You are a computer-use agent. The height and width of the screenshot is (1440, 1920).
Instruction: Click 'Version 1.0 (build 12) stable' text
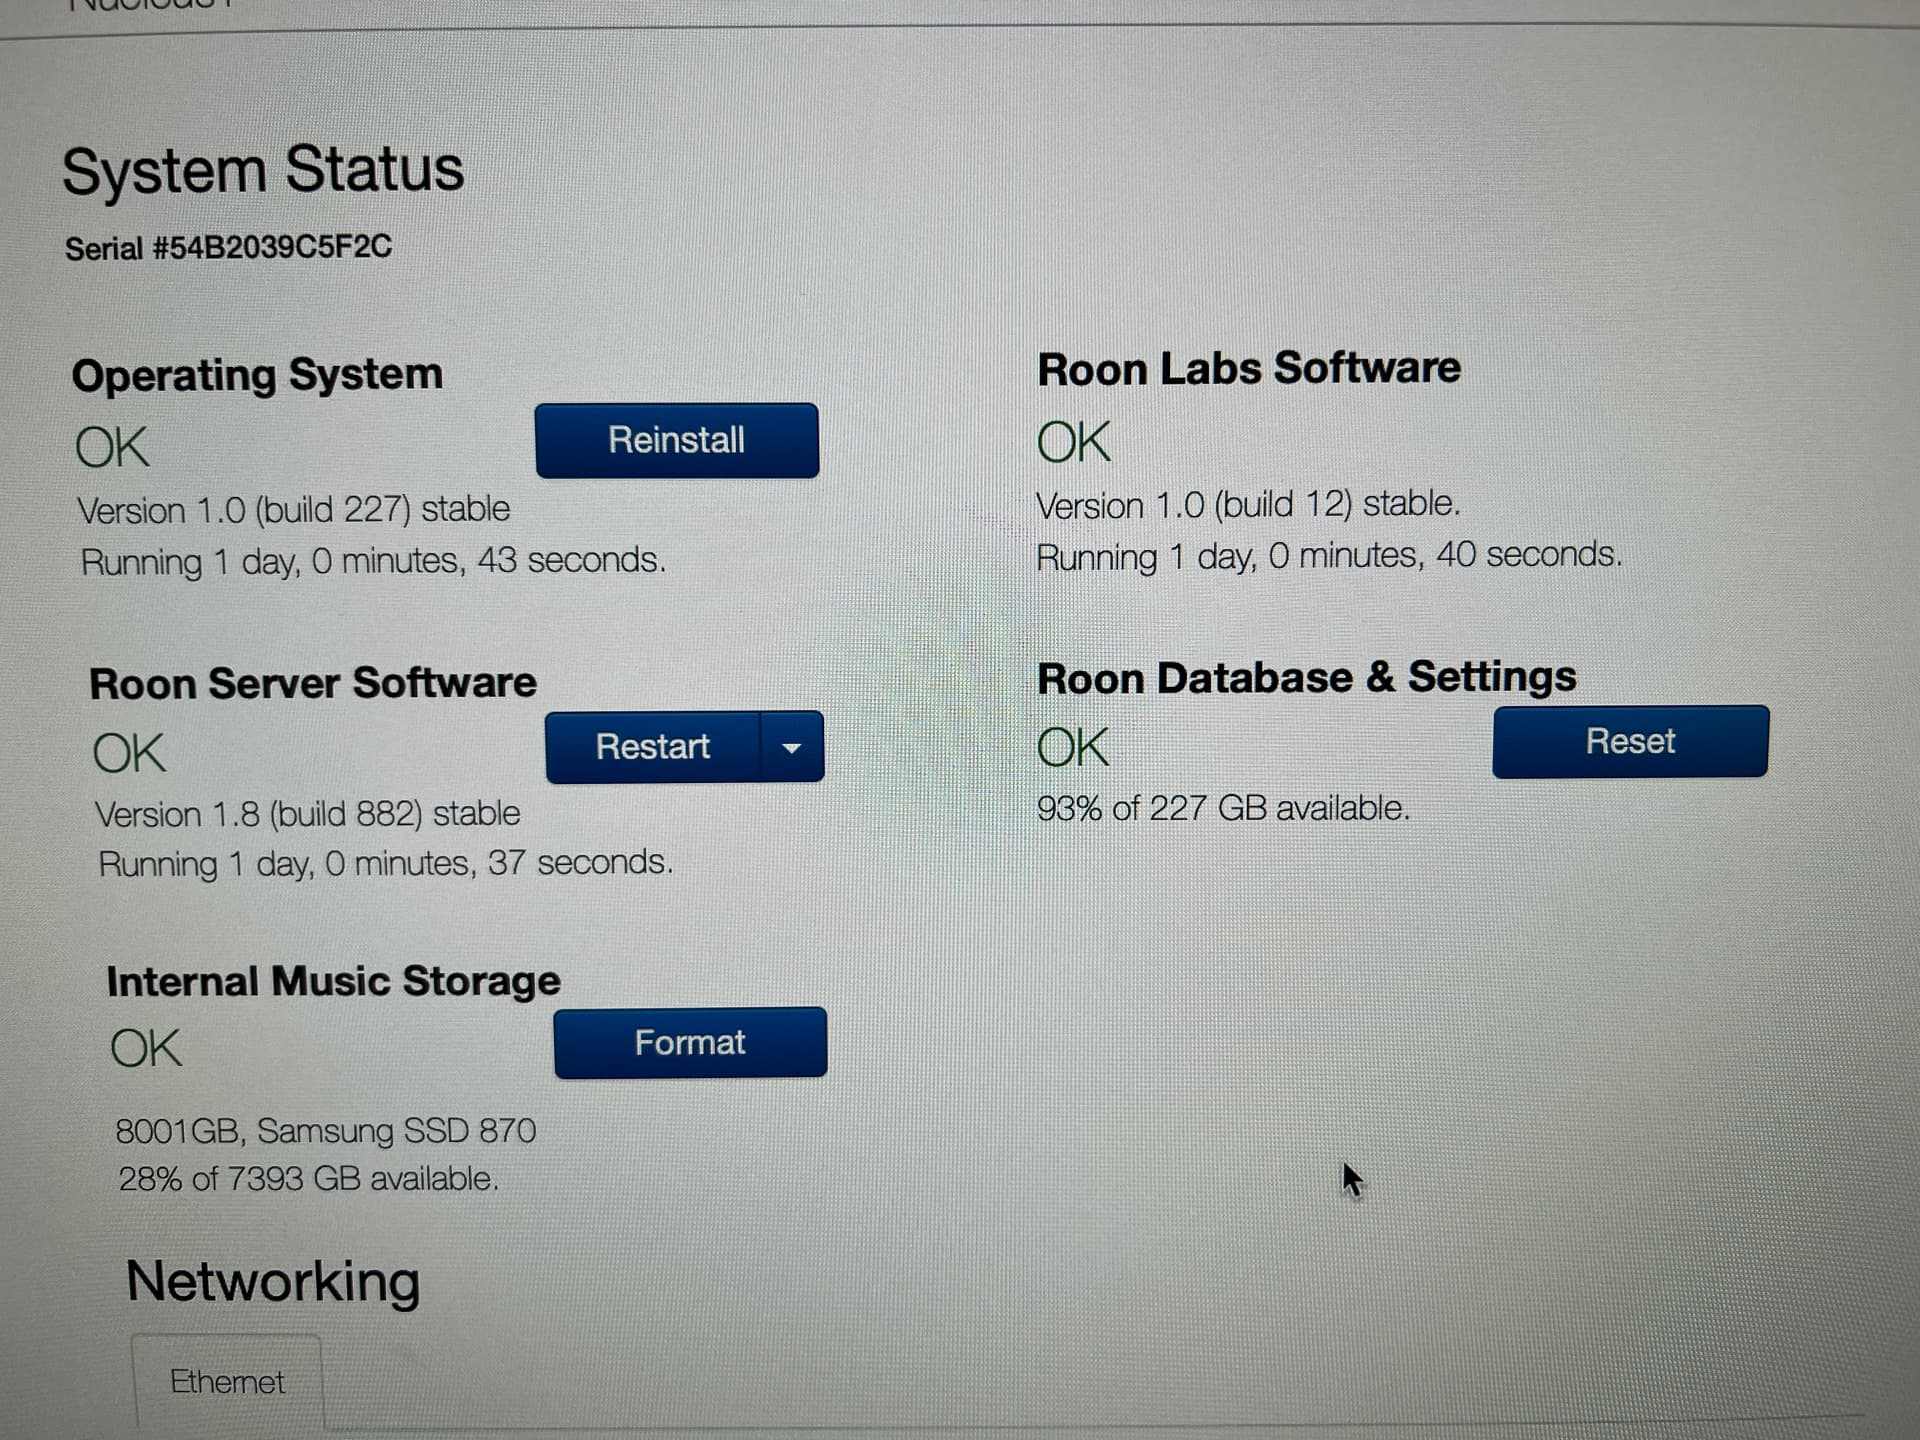click(1248, 504)
